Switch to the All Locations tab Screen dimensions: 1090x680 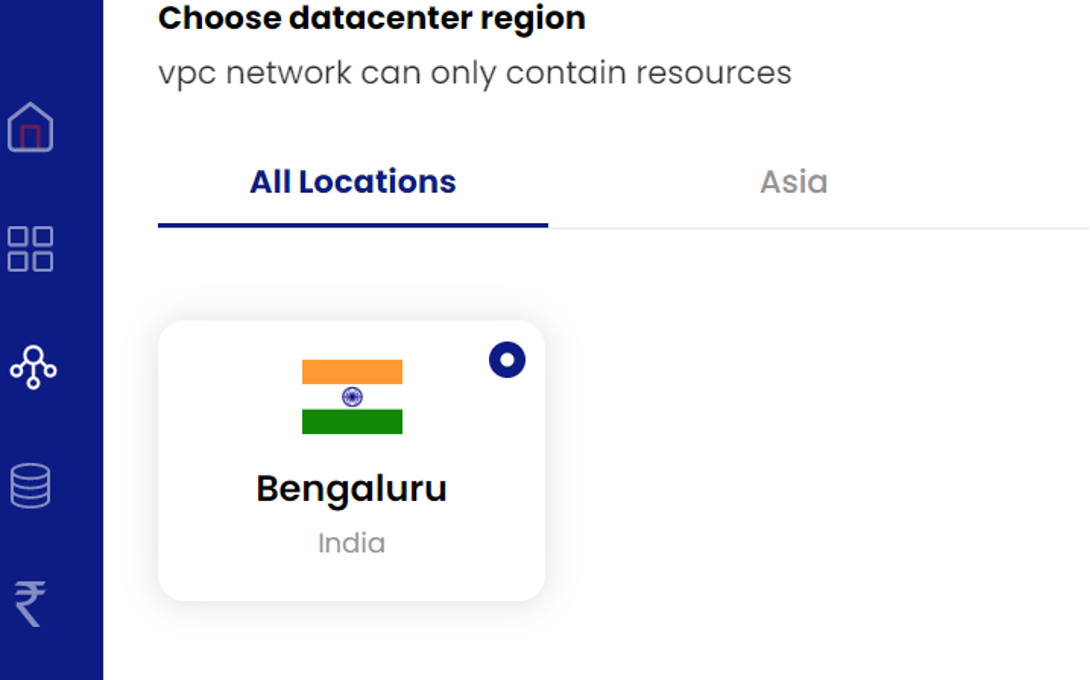coord(352,182)
